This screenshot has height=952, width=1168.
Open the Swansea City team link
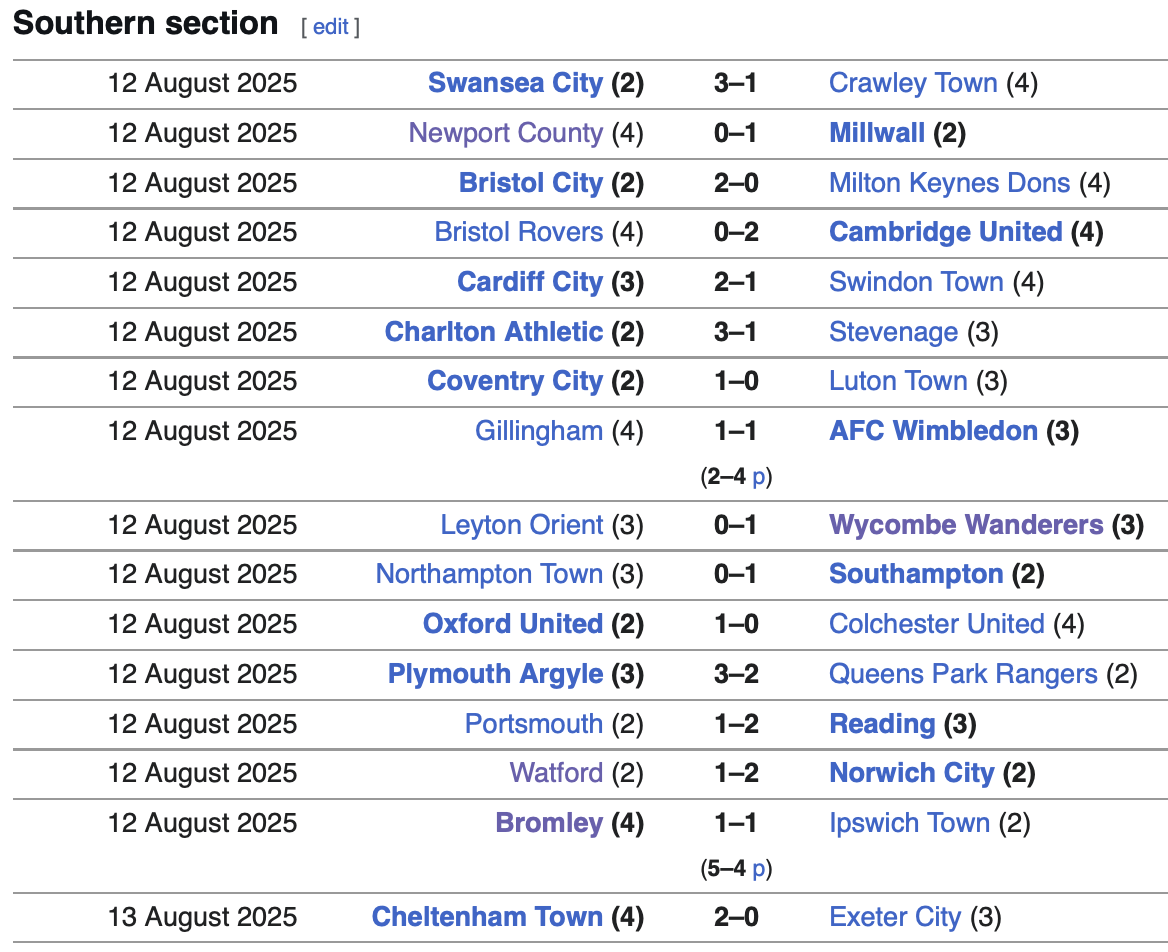[515, 83]
